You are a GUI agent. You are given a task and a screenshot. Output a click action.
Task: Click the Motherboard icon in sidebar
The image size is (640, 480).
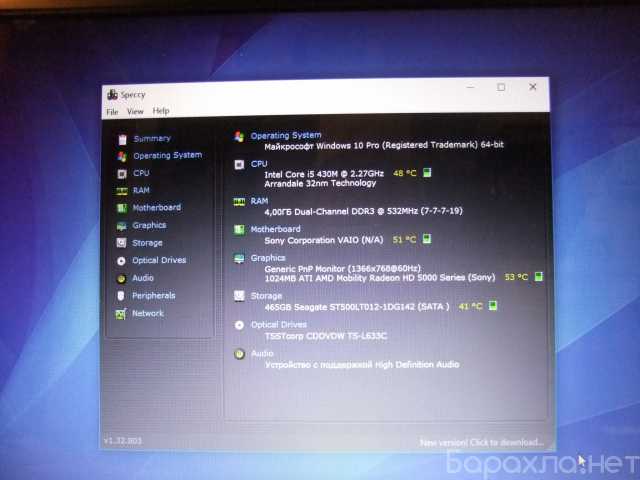122,208
